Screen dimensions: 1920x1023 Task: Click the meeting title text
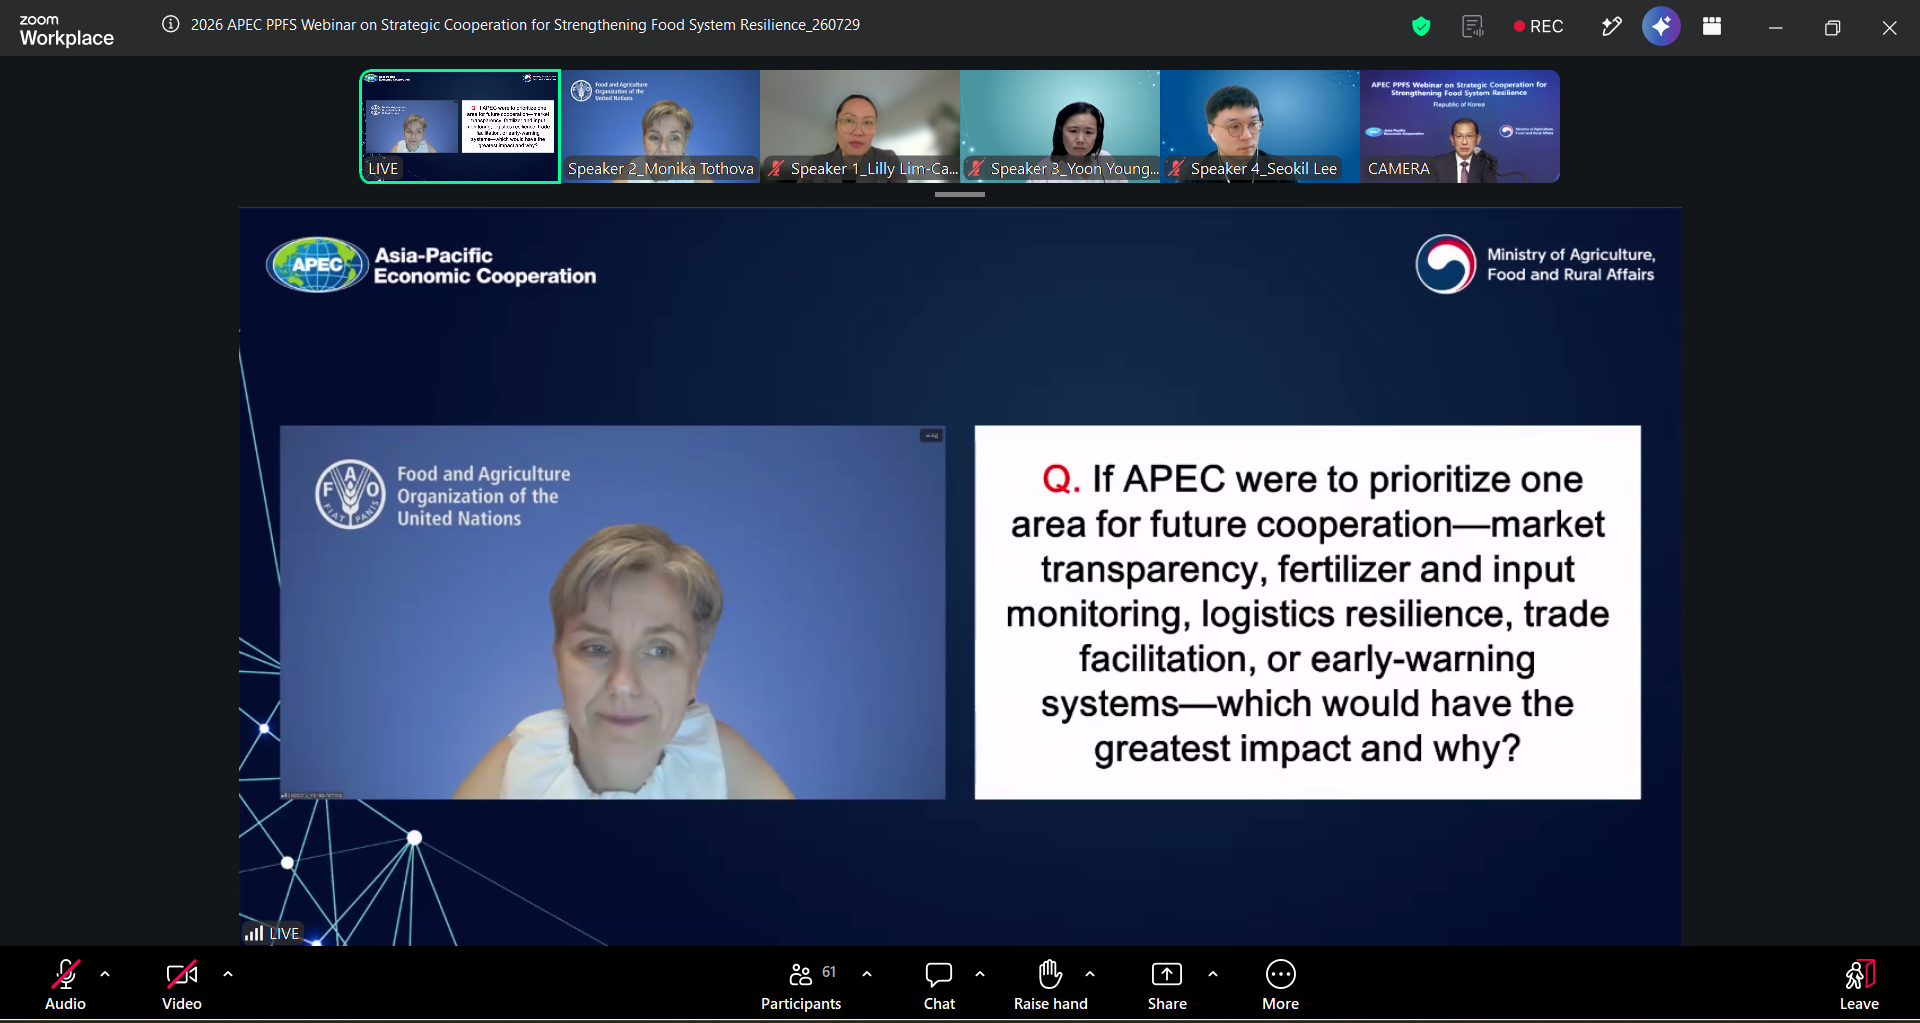[x=525, y=25]
